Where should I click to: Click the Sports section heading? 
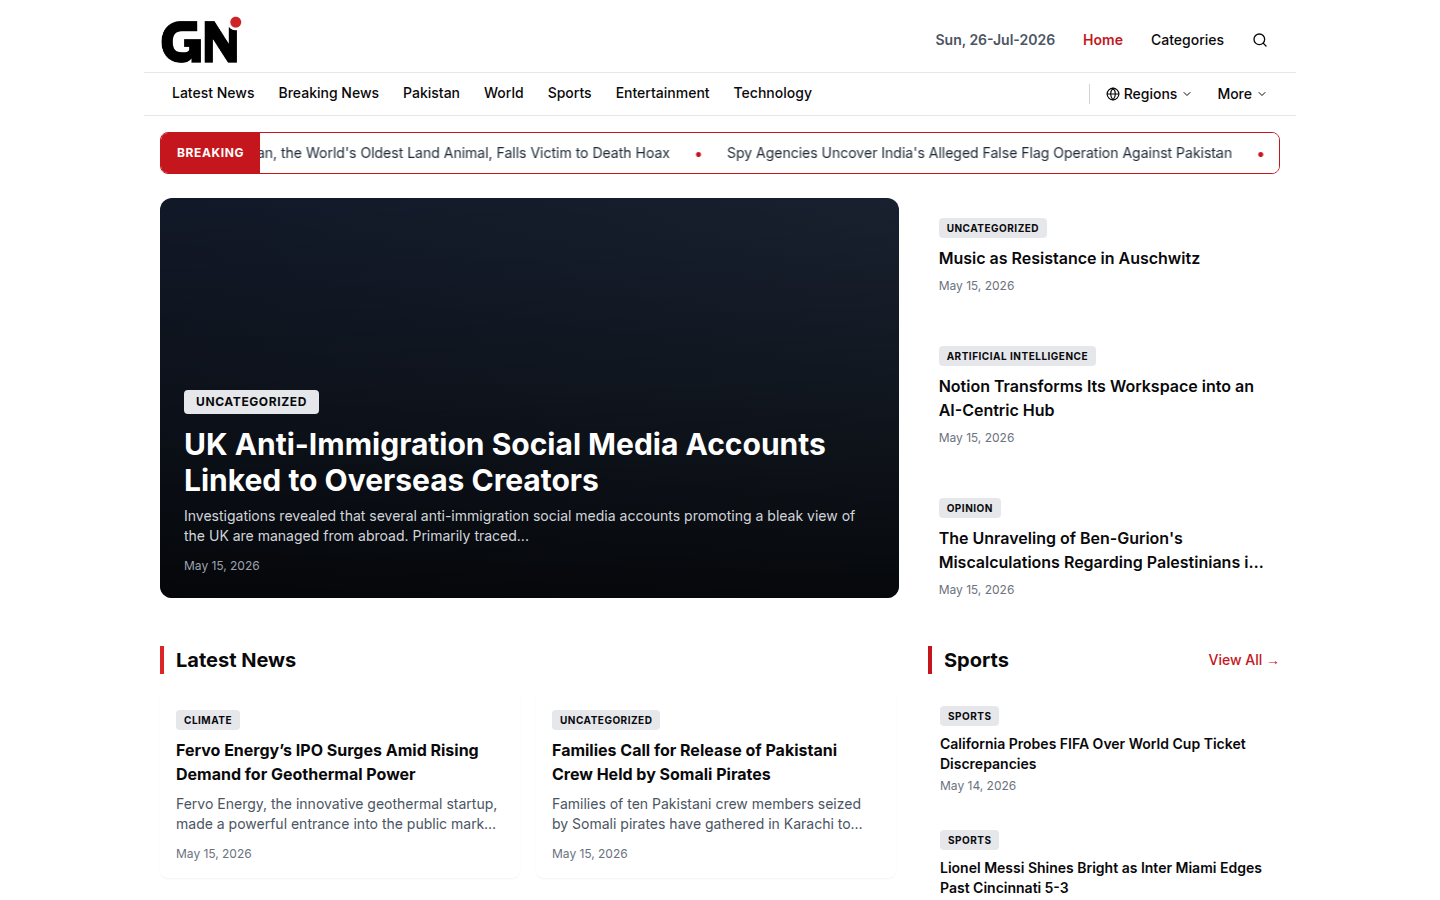tap(976, 660)
